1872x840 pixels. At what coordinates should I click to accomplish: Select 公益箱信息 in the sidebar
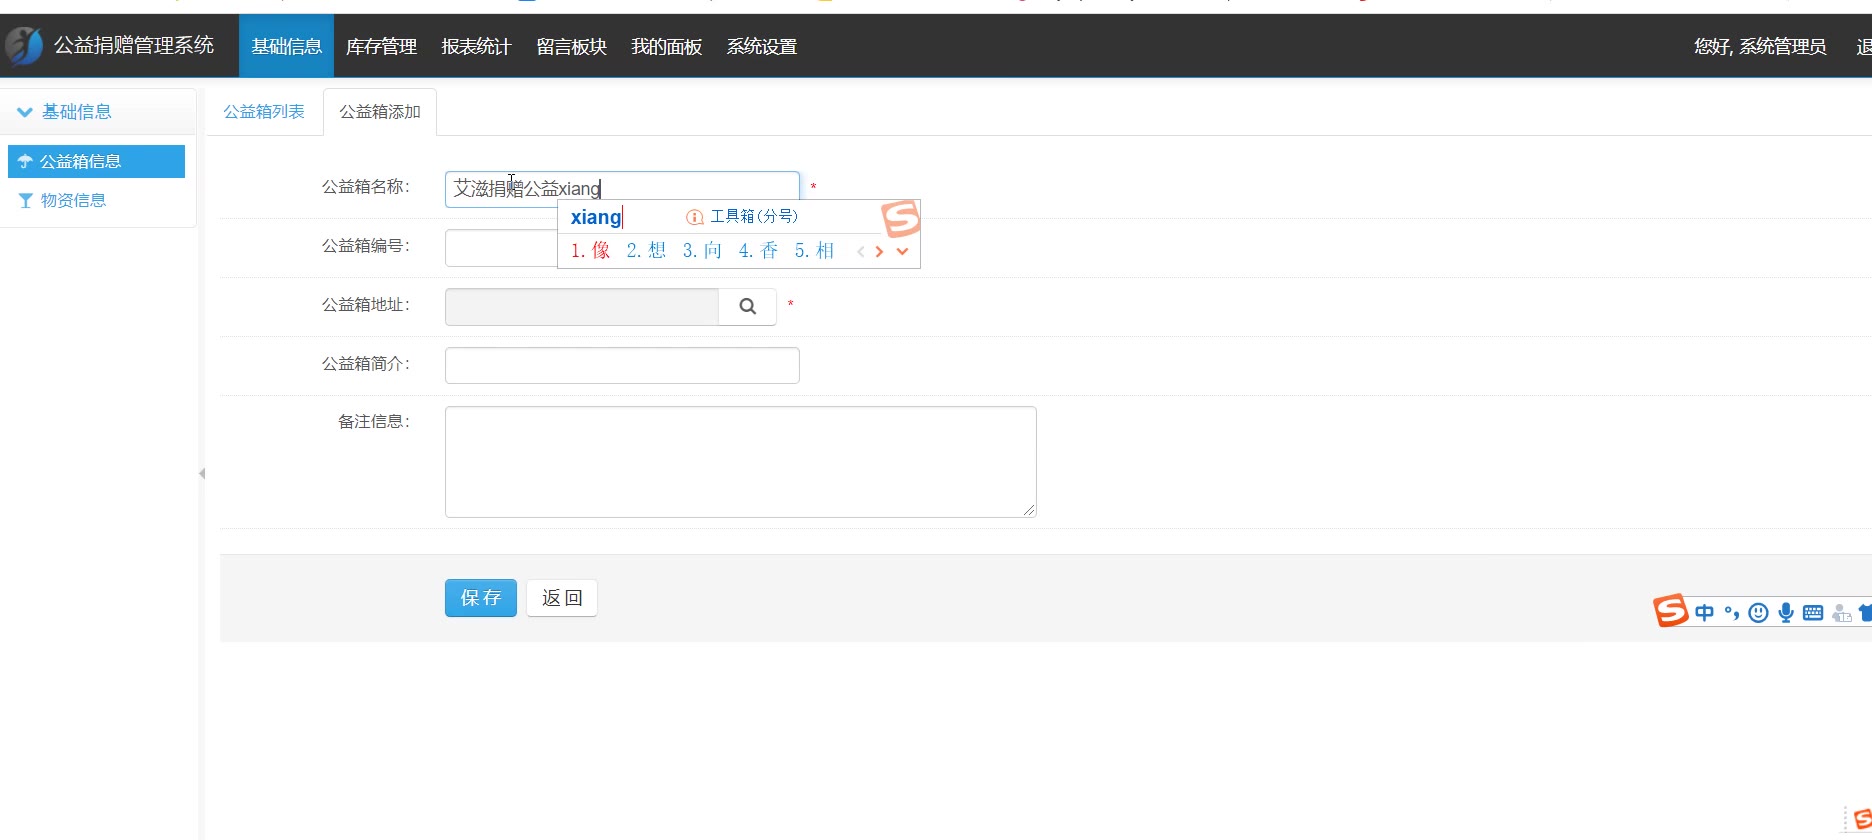tap(96, 161)
